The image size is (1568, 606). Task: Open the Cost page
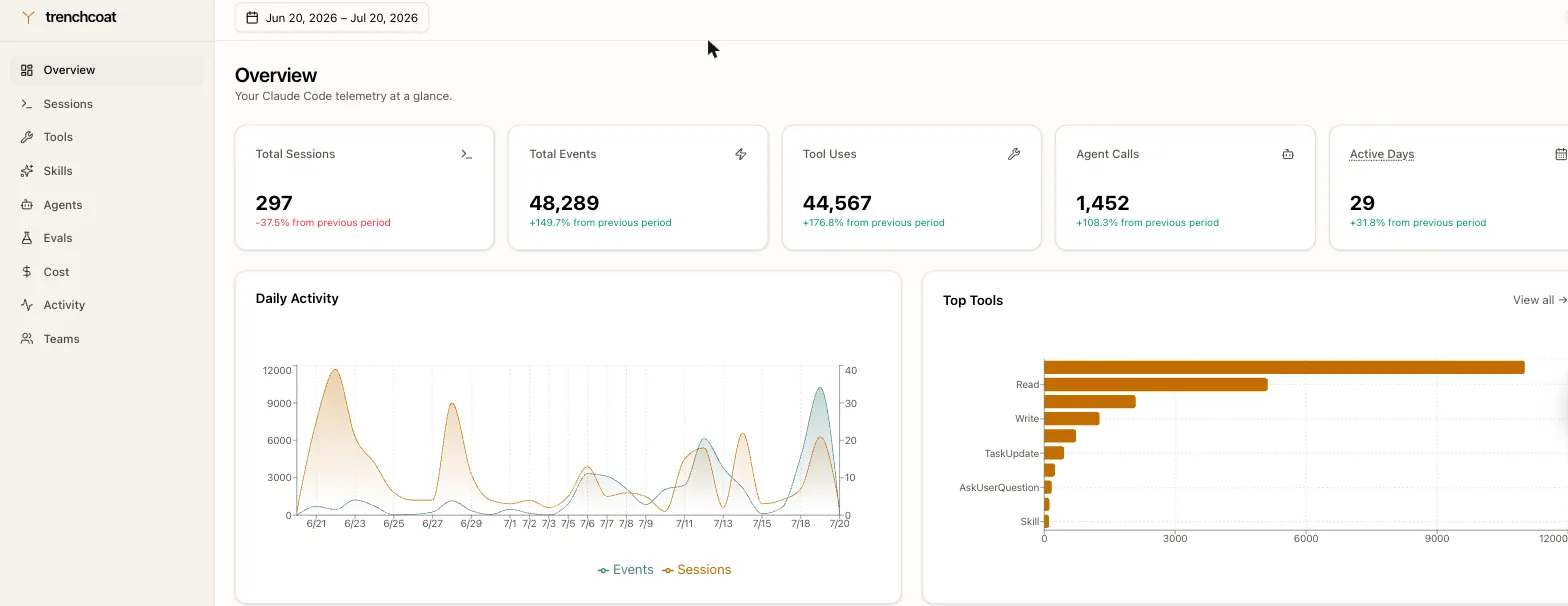(107, 272)
